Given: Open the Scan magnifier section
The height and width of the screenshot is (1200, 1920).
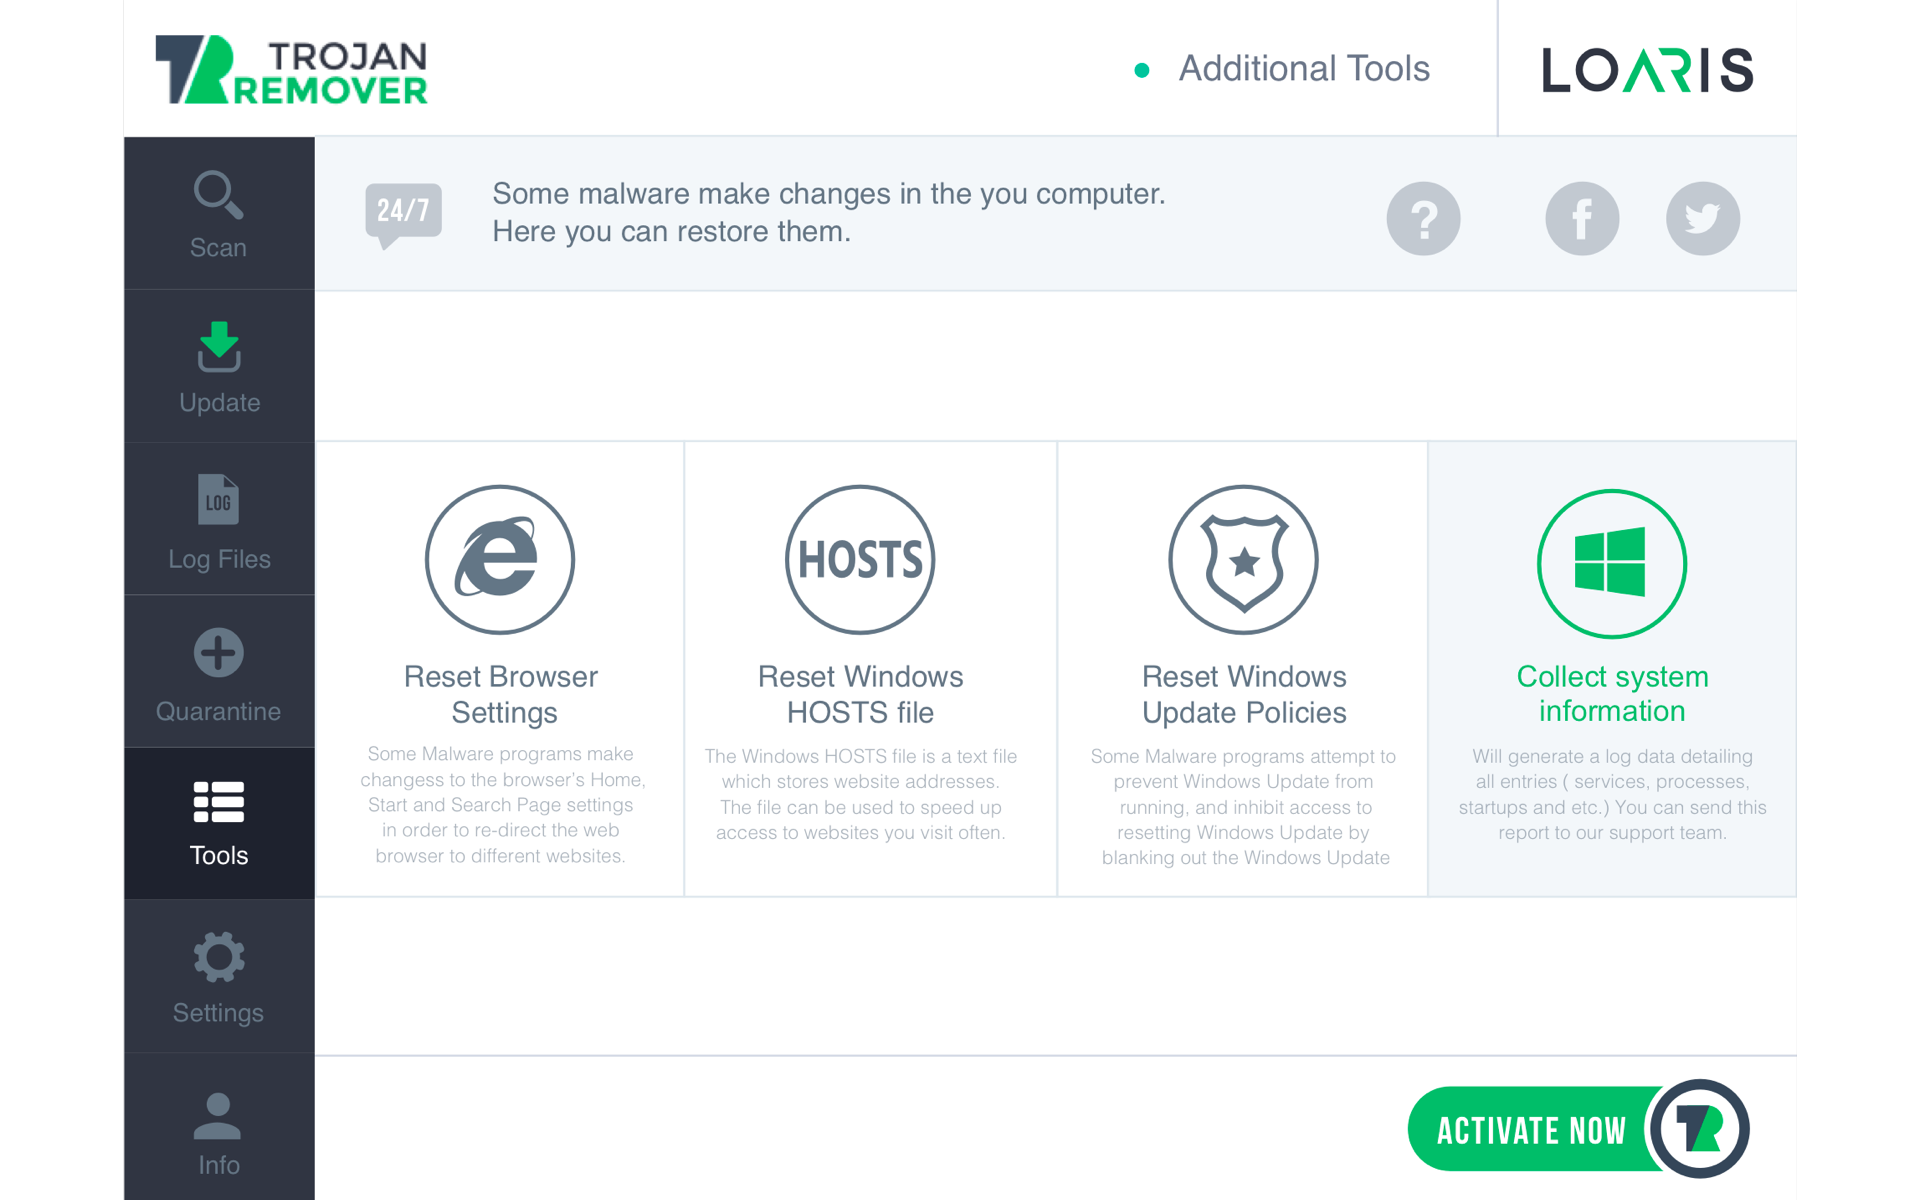Looking at the screenshot, I should [x=218, y=214].
